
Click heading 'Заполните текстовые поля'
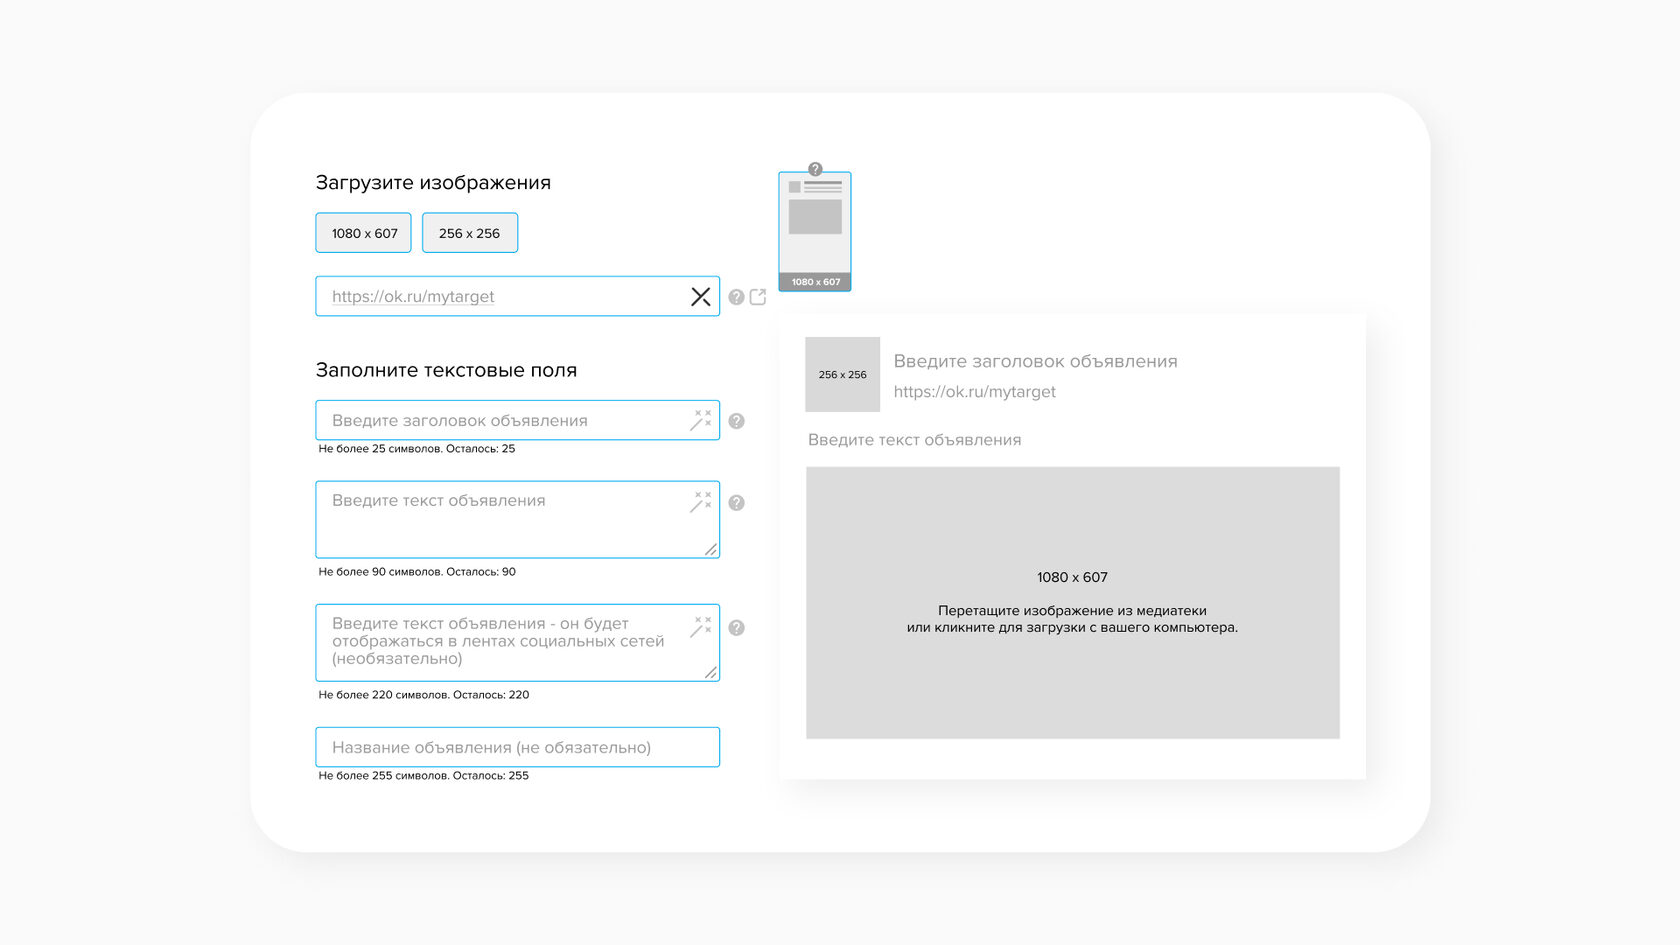coord(446,370)
